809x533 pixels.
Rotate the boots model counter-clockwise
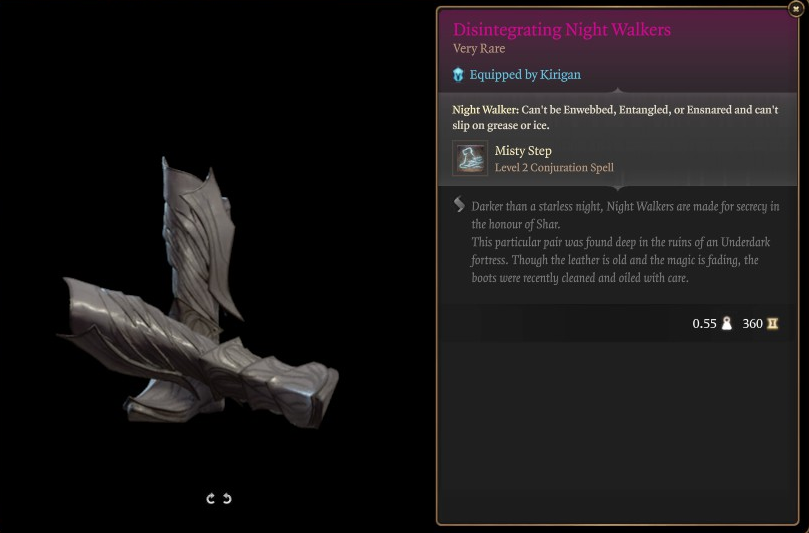tap(227, 498)
